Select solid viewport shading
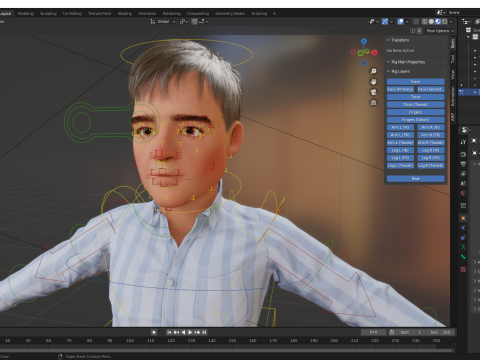The width and height of the screenshot is (480, 360). pos(431,22)
